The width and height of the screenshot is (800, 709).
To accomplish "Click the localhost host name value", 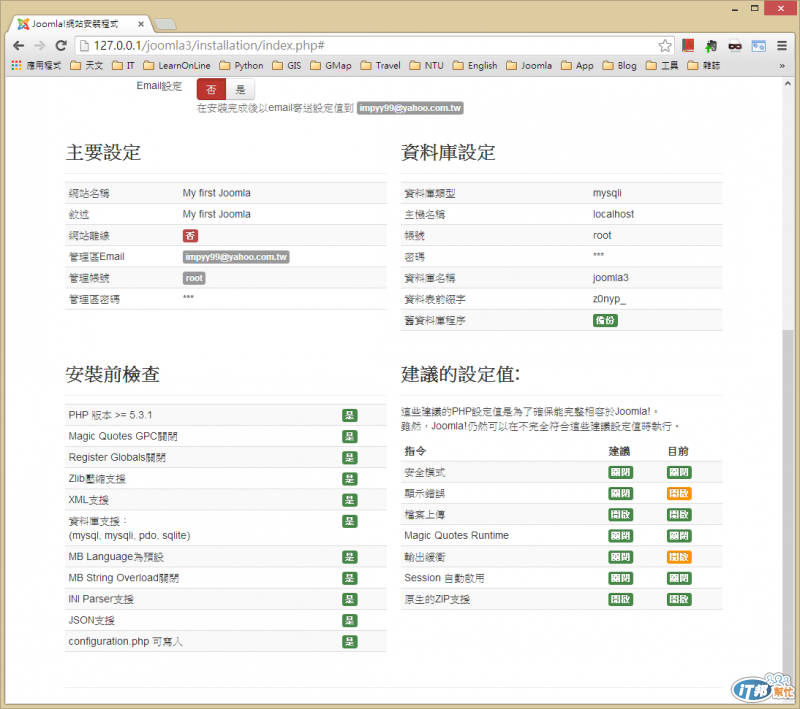I will click(613, 214).
